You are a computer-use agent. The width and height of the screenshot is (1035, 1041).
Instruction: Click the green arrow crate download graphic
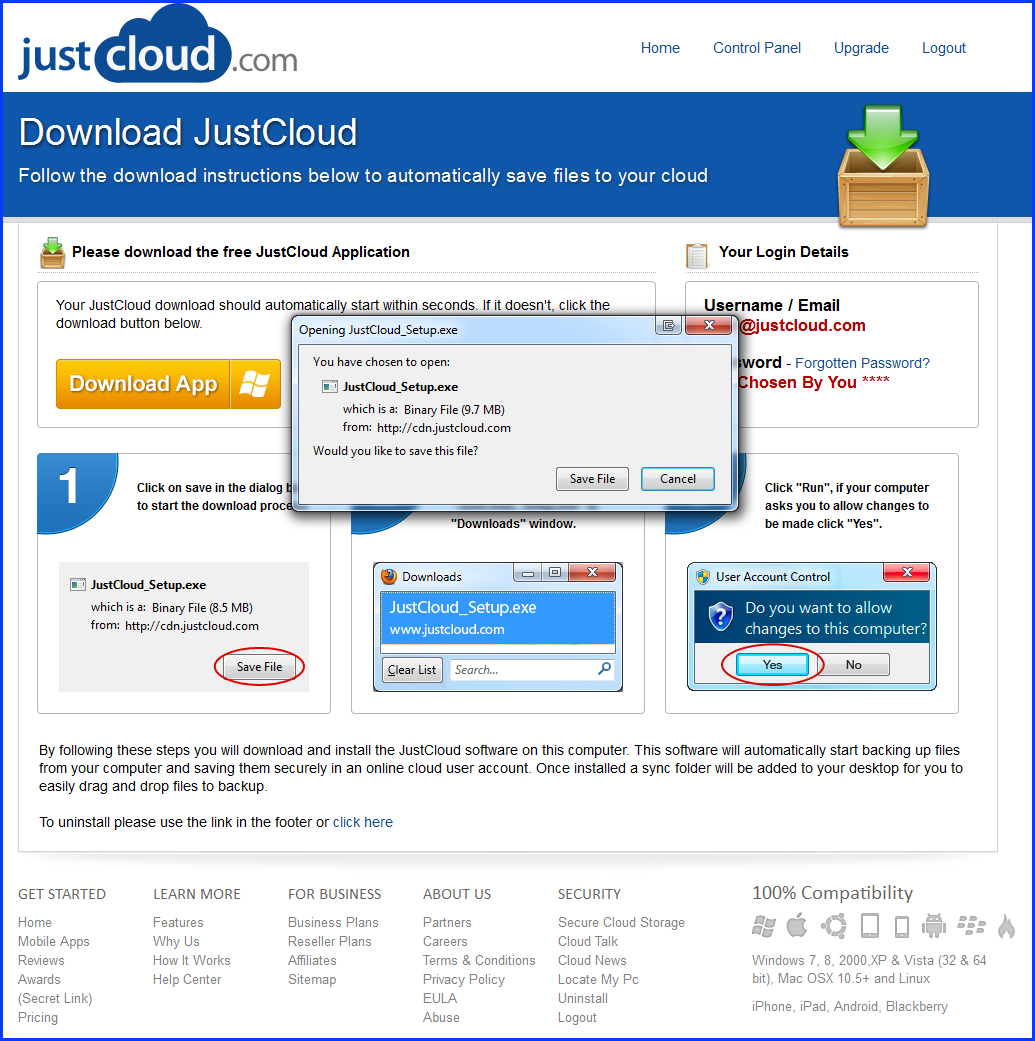click(x=883, y=166)
